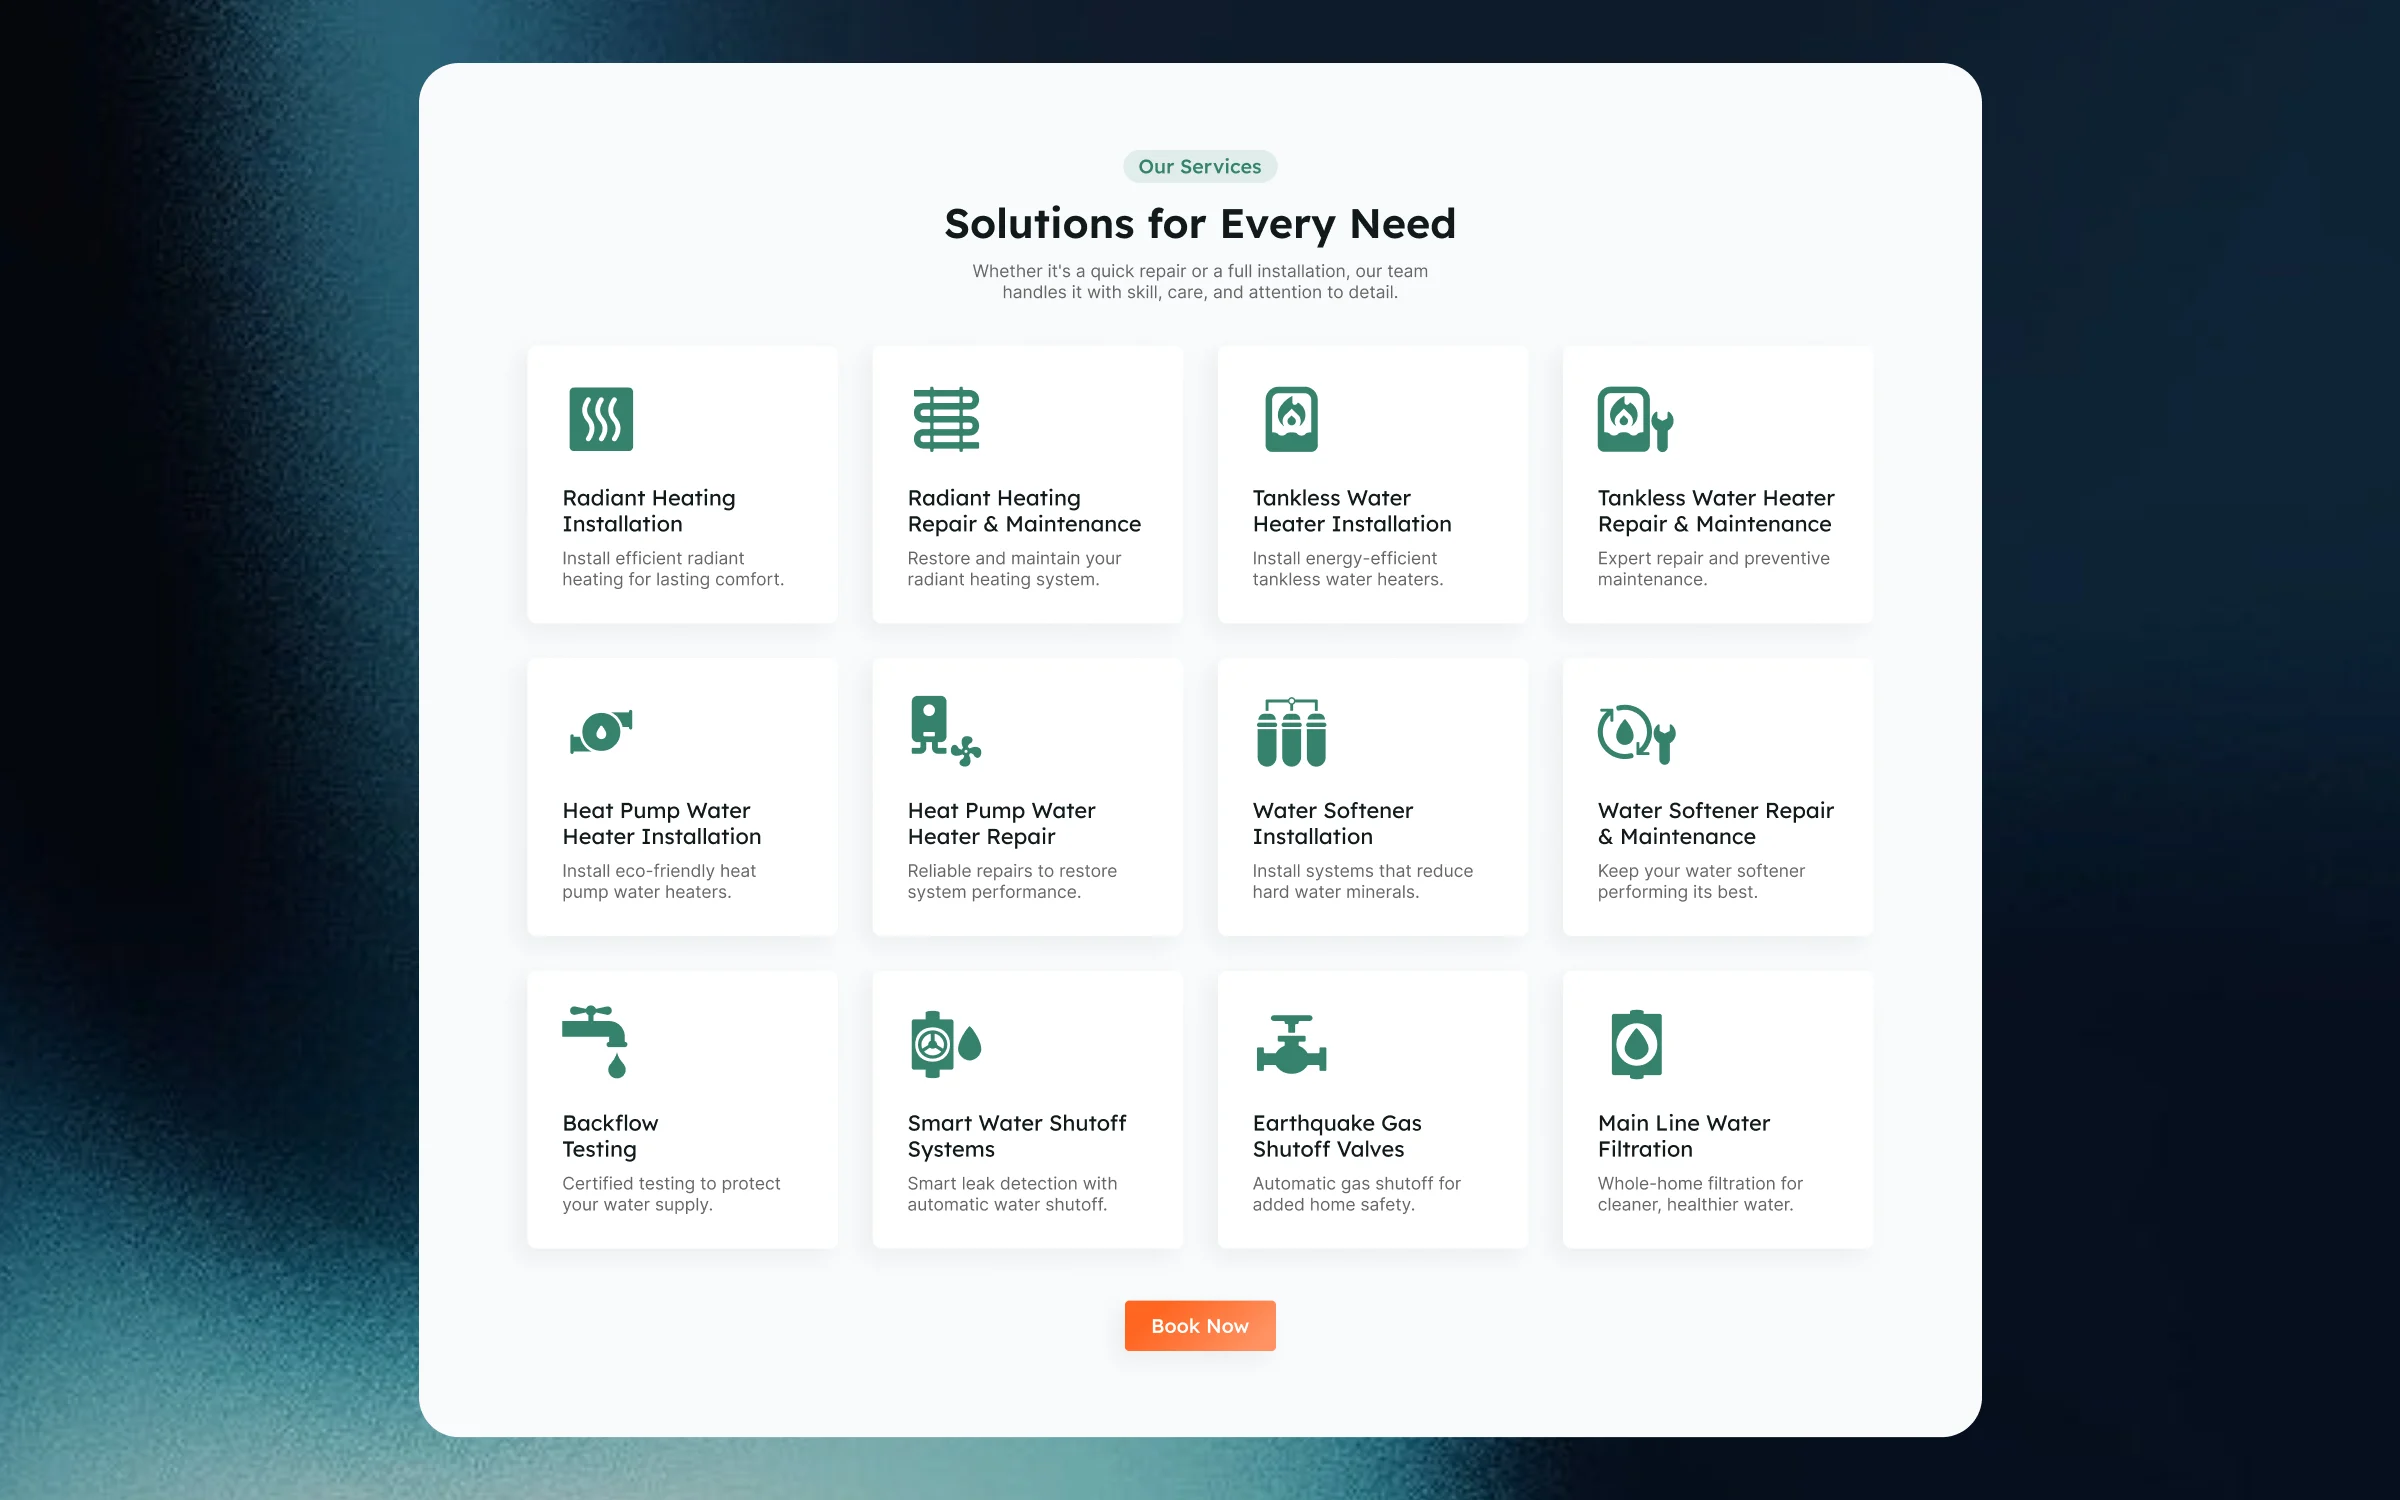
Task: Click the heat pump repair fan icon
Action: click(x=946, y=732)
